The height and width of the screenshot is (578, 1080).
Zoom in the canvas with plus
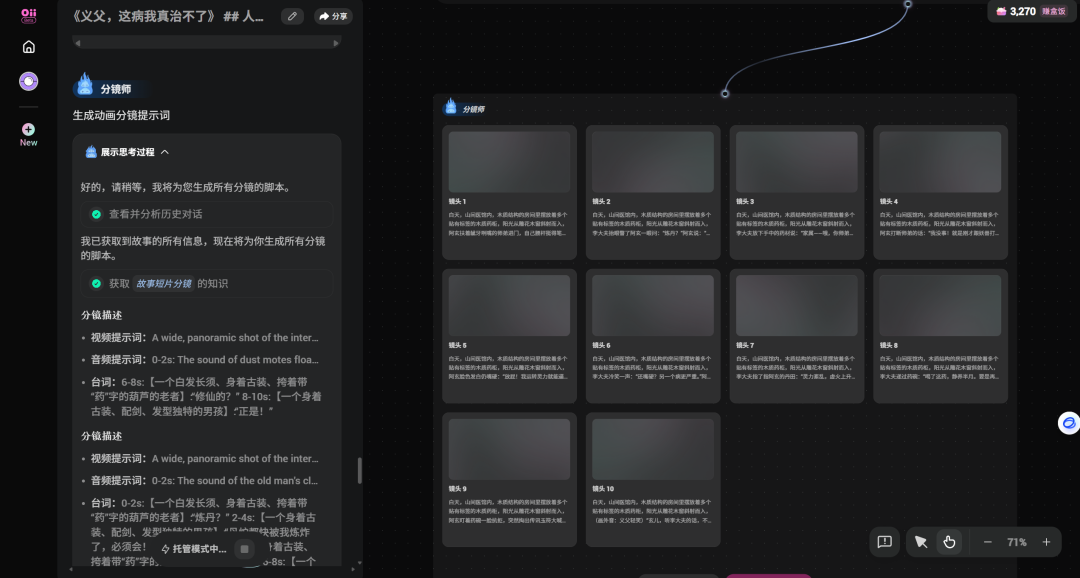pos(1046,542)
